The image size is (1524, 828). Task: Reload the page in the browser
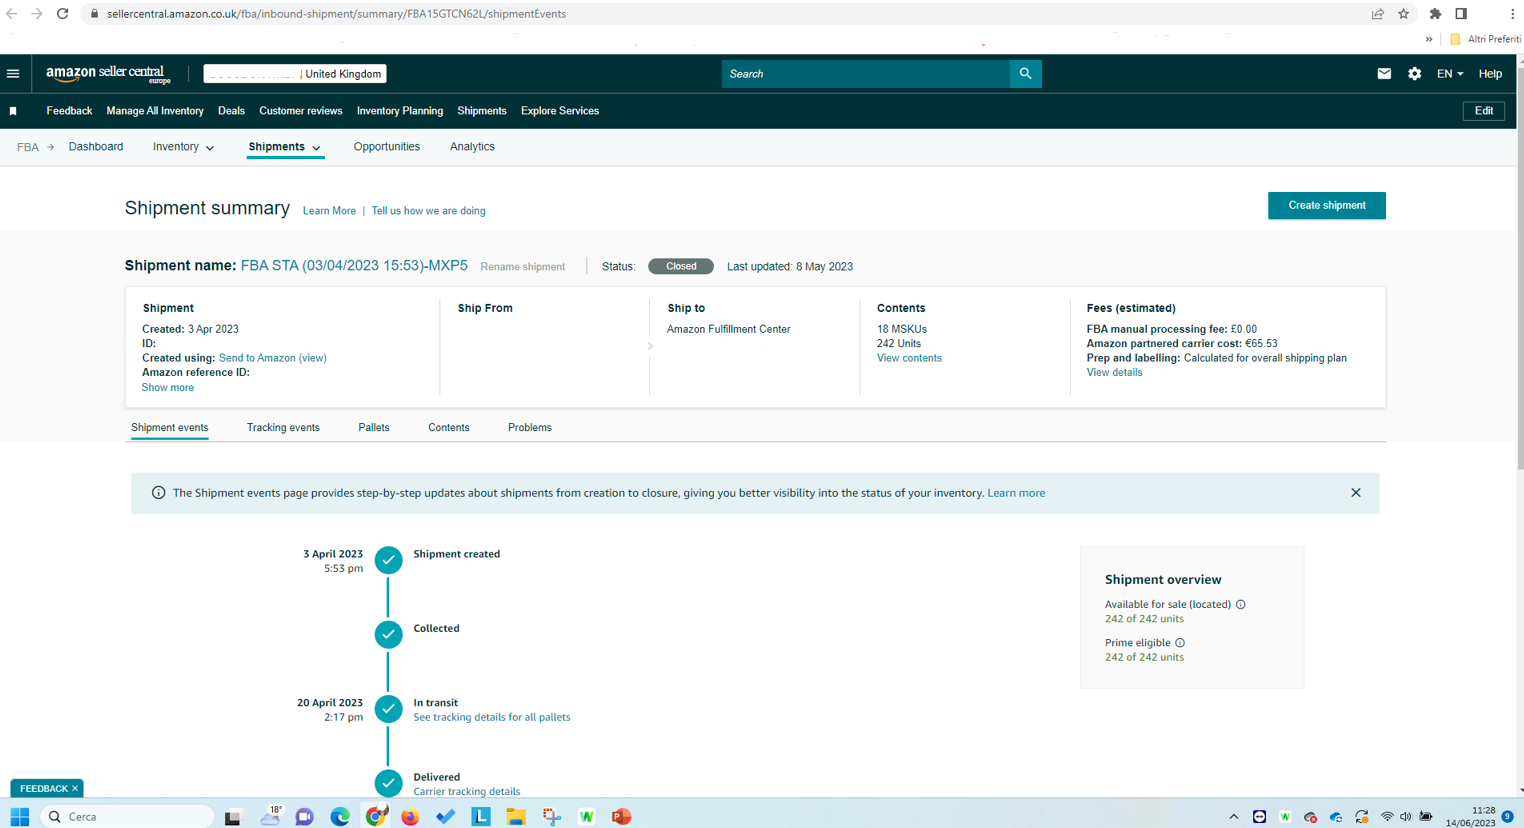coord(62,14)
